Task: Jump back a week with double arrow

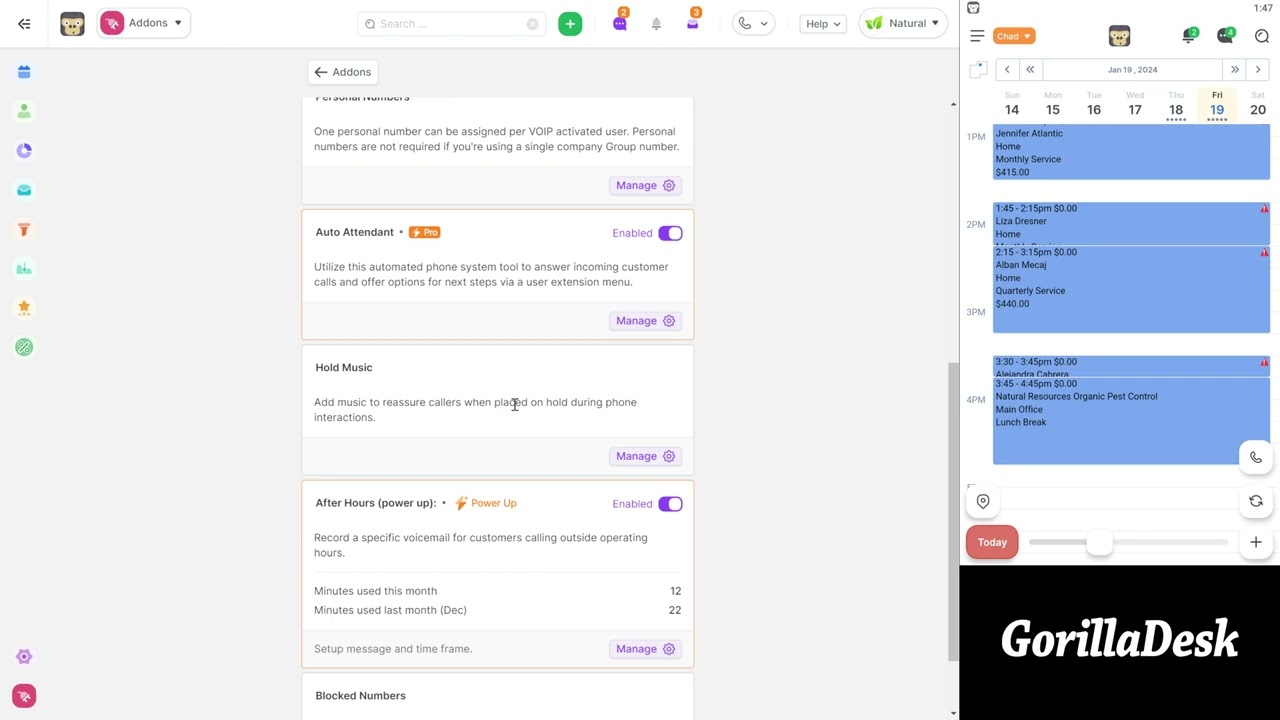Action: coord(1030,70)
